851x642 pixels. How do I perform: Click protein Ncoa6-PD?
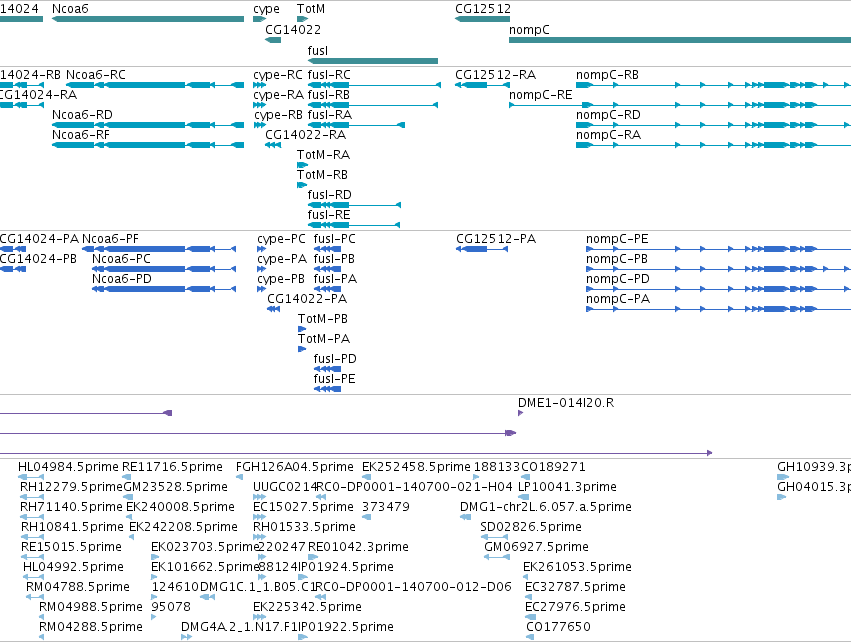122,279
